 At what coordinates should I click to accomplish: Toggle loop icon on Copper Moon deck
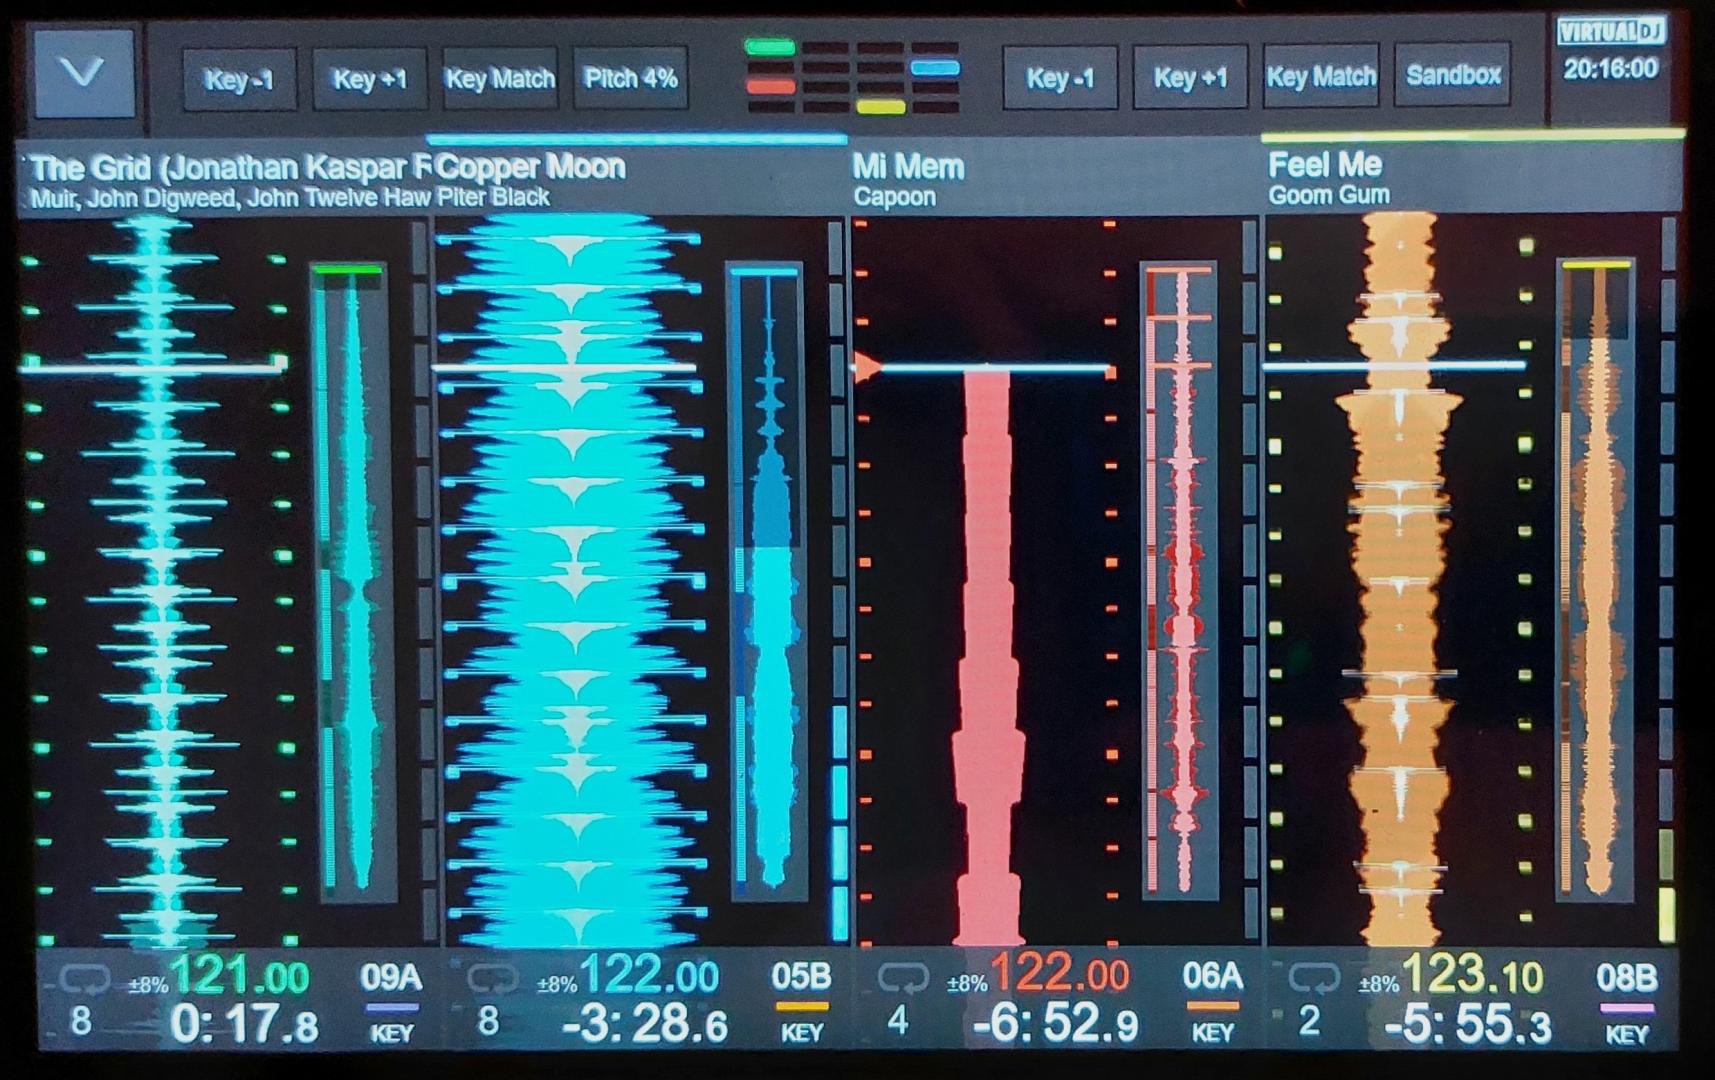click(492, 980)
